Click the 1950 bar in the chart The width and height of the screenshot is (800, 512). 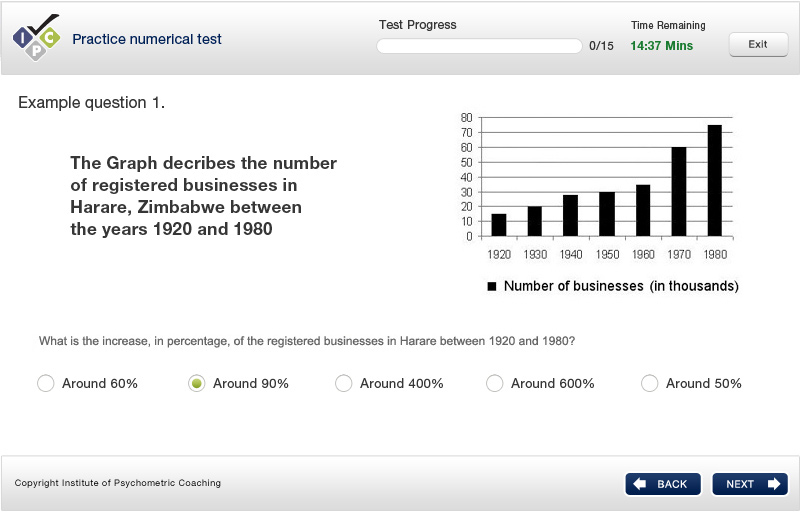click(607, 214)
